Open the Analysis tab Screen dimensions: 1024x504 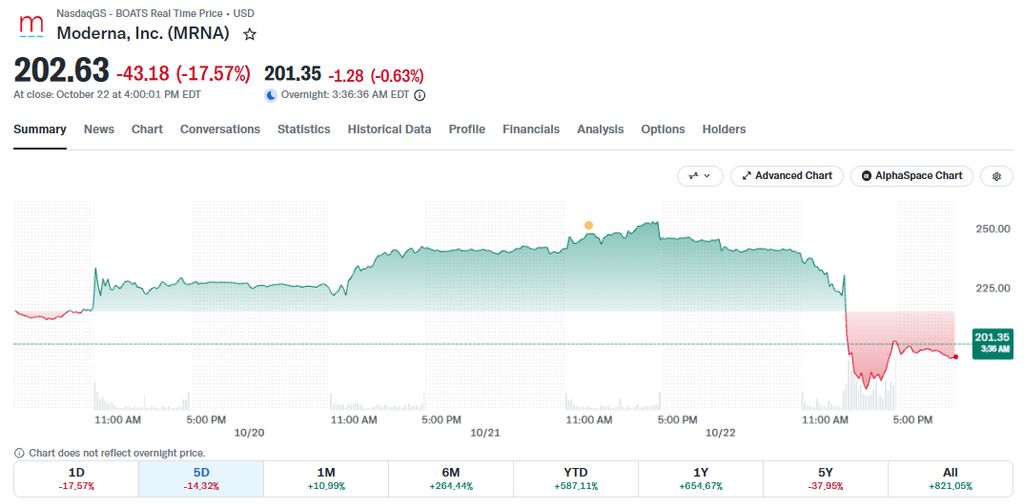tap(600, 129)
